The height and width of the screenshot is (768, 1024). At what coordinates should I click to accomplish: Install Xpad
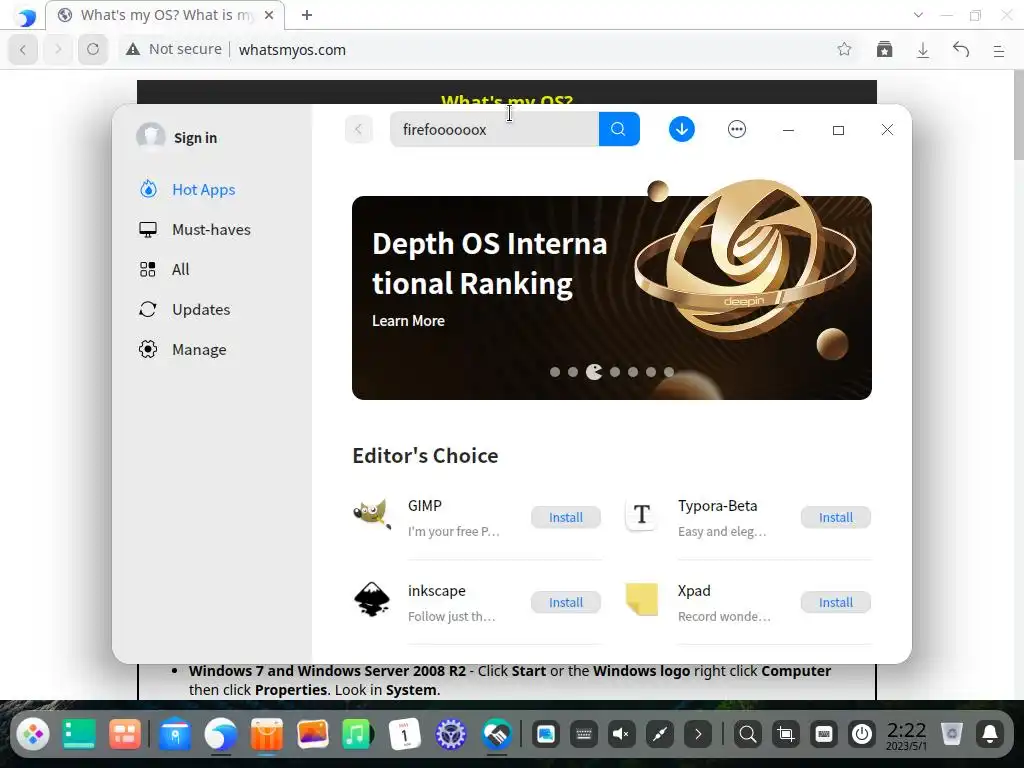click(836, 602)
